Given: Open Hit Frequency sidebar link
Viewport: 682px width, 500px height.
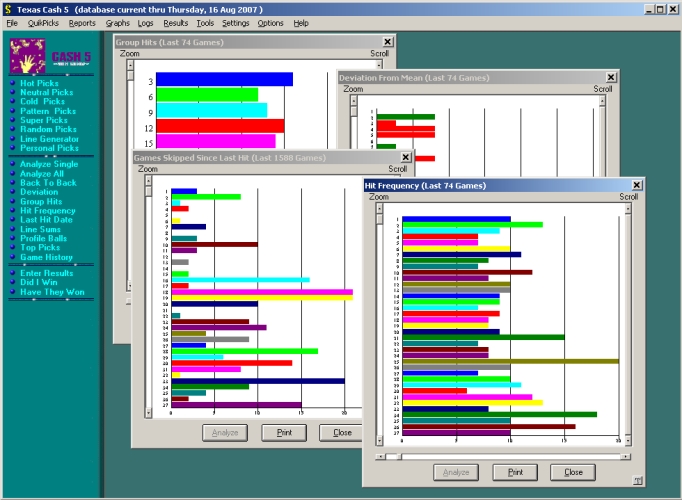Looking at the screenshot, I should [47, 210].
